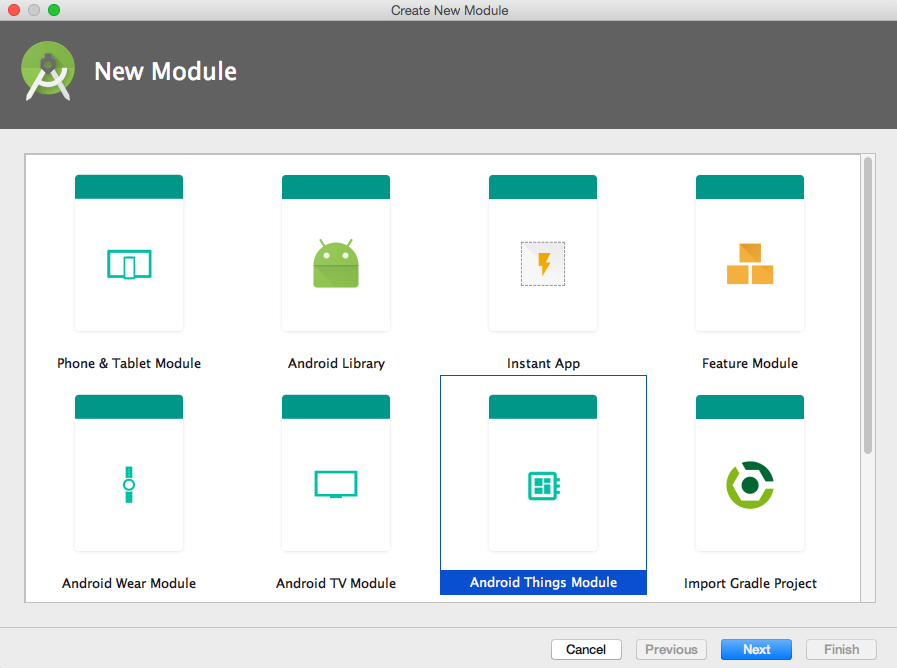The height and width of the screenshot is (668, 897).
Task: Click the highlighted "Android Things Module" label
Action: click(543, 582)
